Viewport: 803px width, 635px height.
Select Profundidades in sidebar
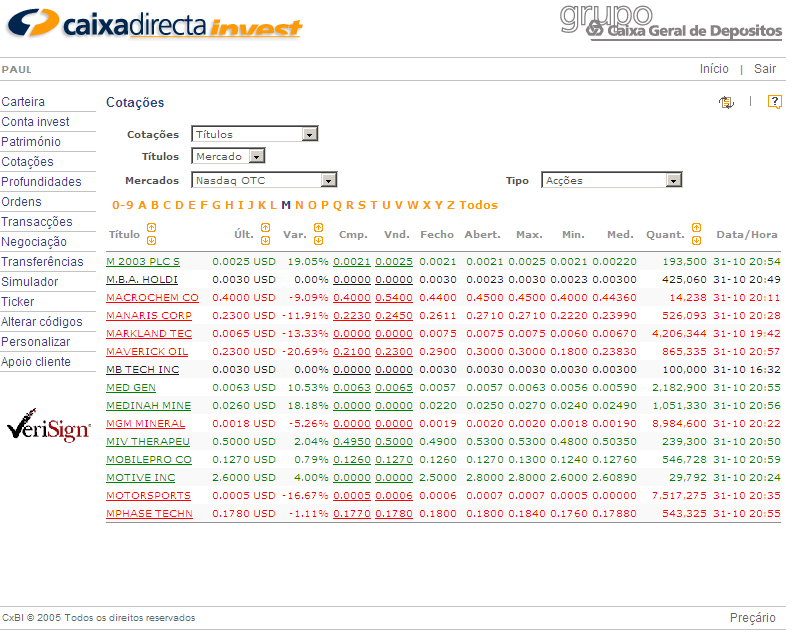[41, 182]
